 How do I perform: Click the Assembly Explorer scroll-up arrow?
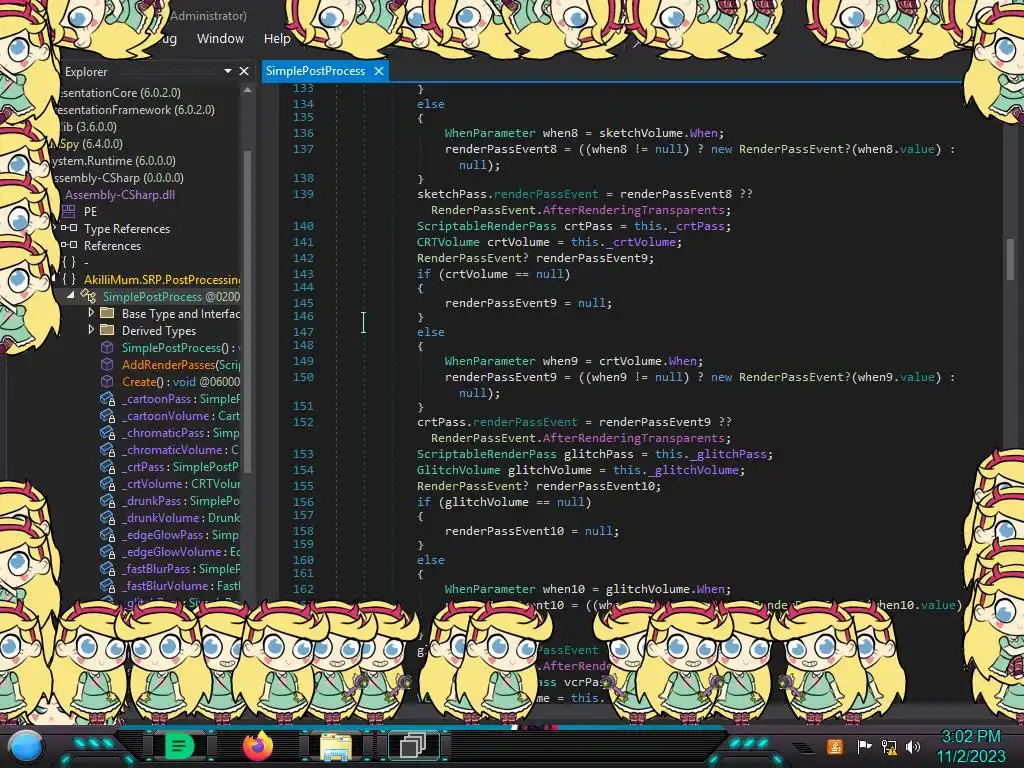(247, 90)
